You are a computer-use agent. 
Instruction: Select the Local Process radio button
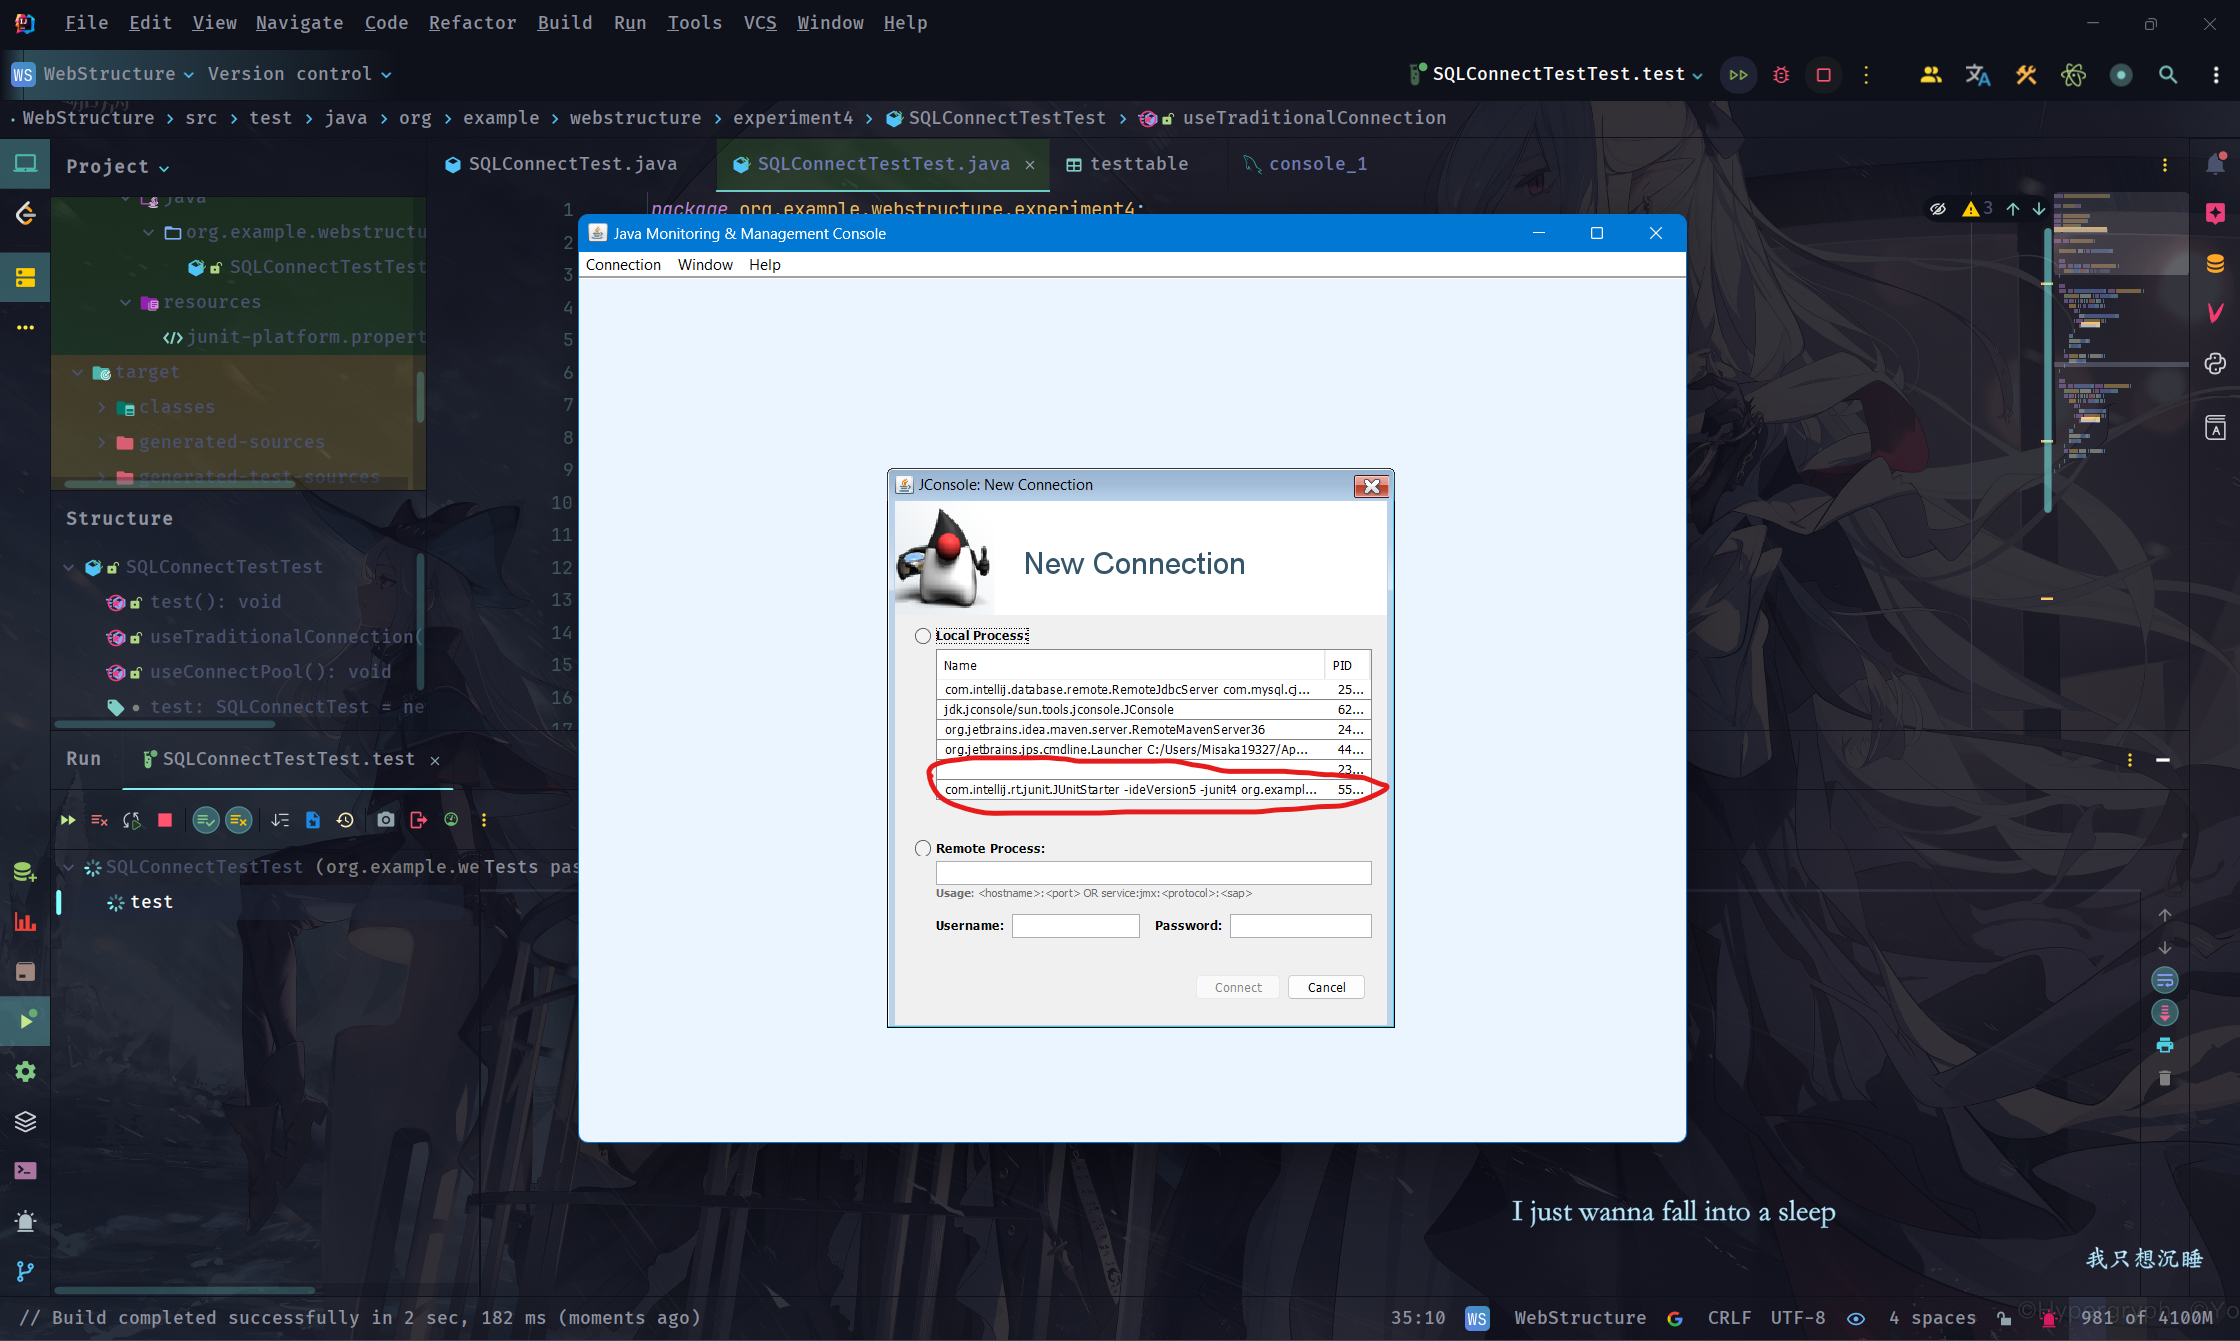tap(923, 636)
